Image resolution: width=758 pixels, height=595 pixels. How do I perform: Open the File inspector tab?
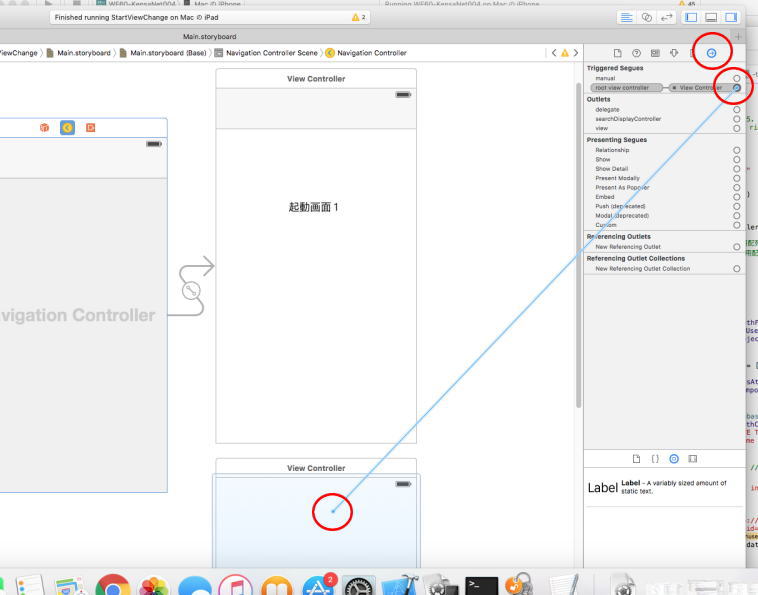[x=617, y=52]
